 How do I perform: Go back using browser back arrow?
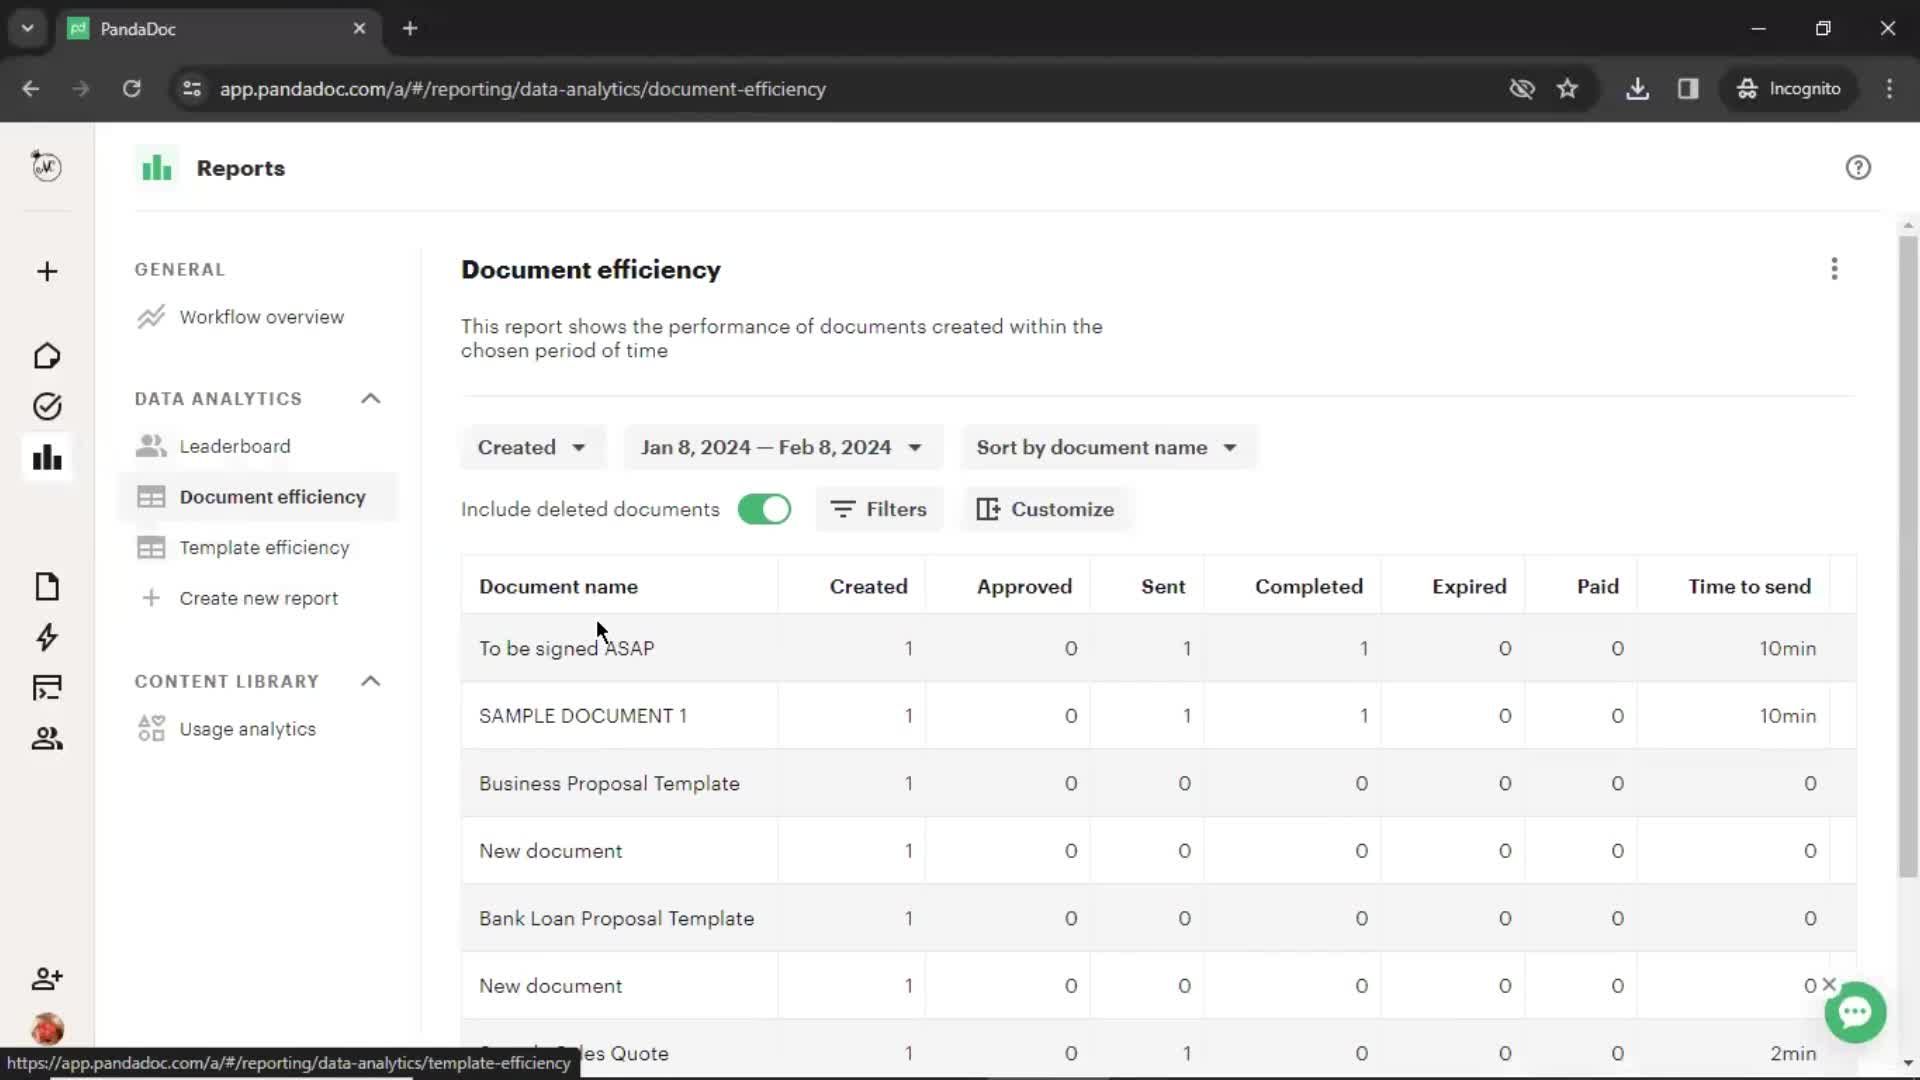point(31,89)
